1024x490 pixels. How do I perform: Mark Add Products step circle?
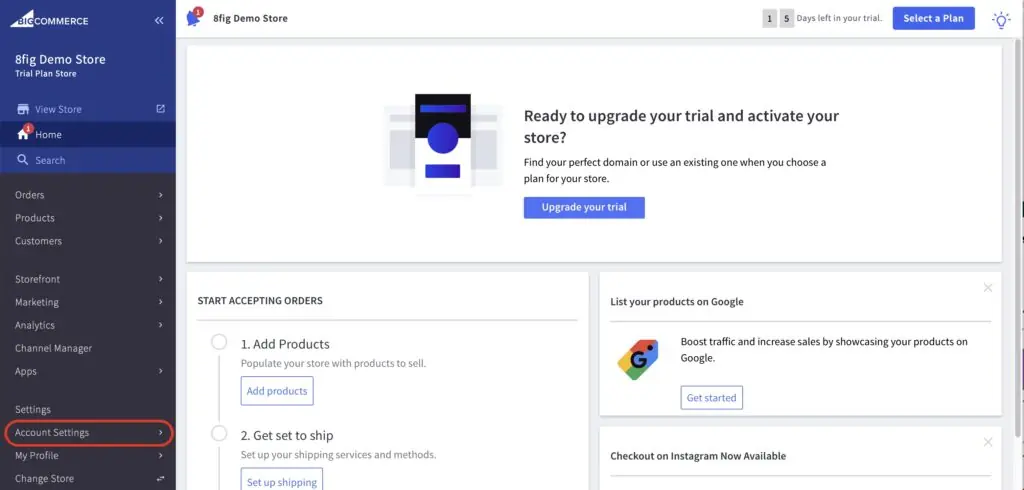coord(219,342)
